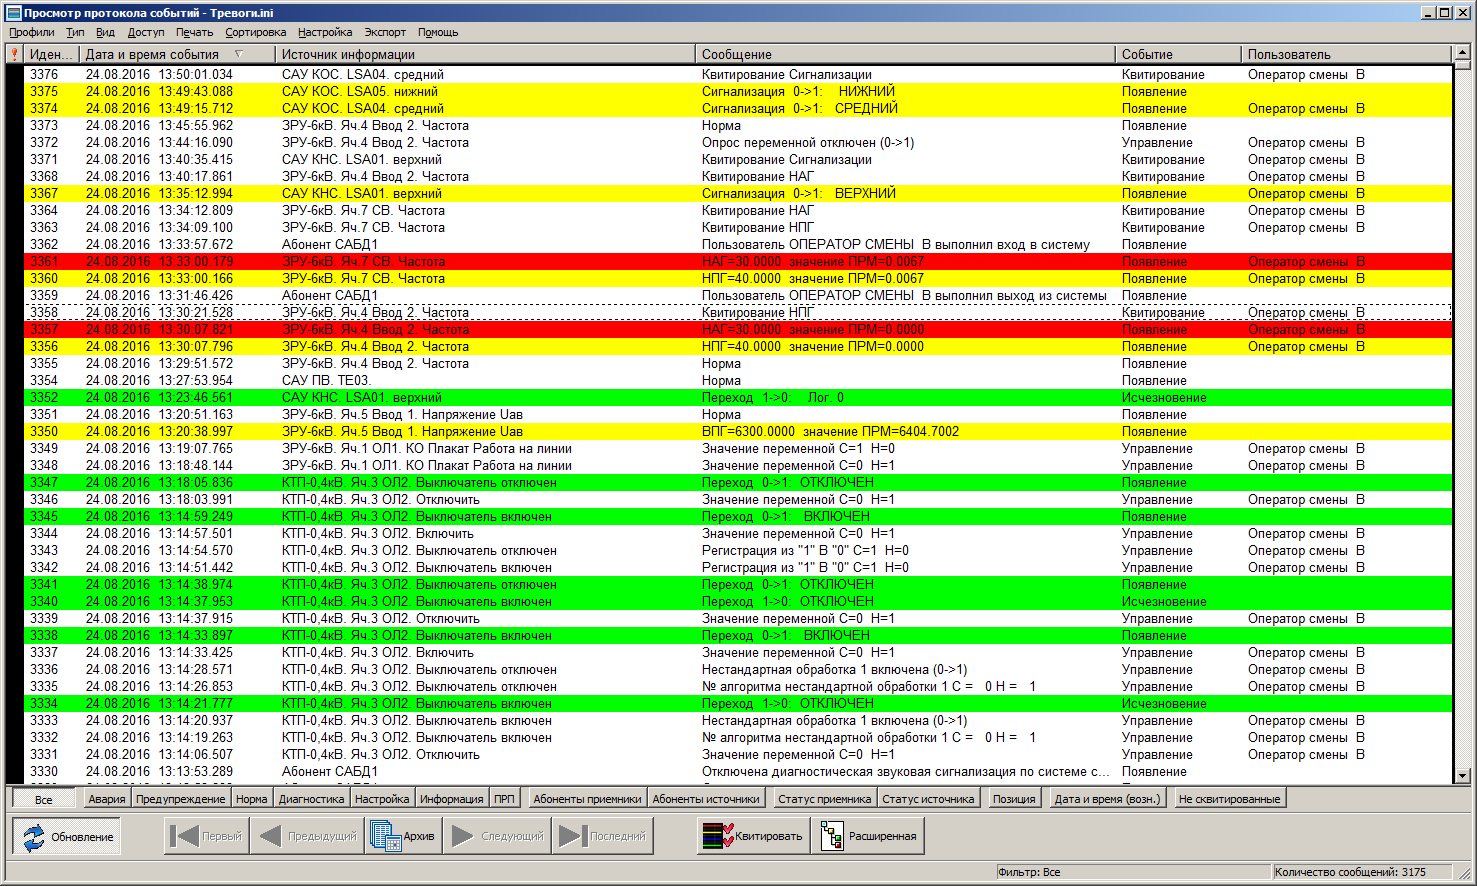
Task: Jump to Последний (last) page
Action: (603, 836)
